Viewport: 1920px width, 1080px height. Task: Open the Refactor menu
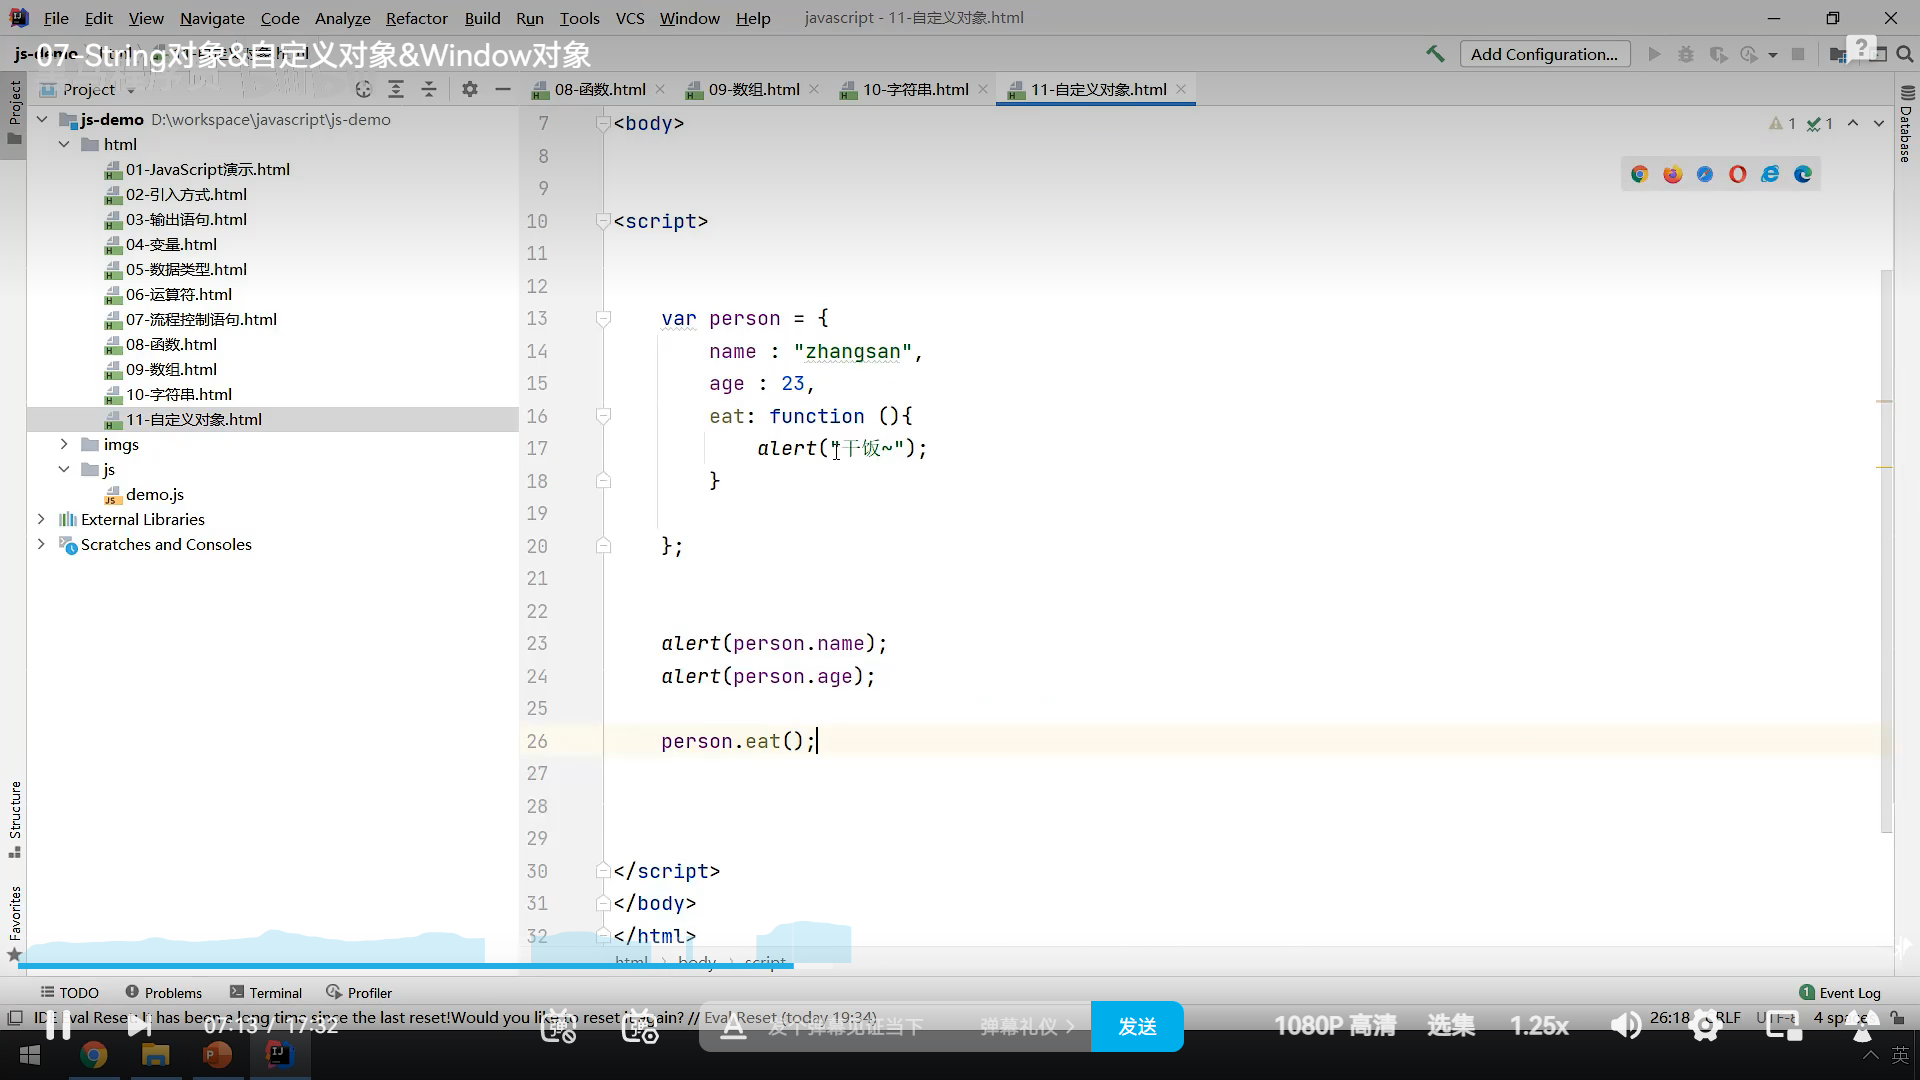tap(416, 18)
